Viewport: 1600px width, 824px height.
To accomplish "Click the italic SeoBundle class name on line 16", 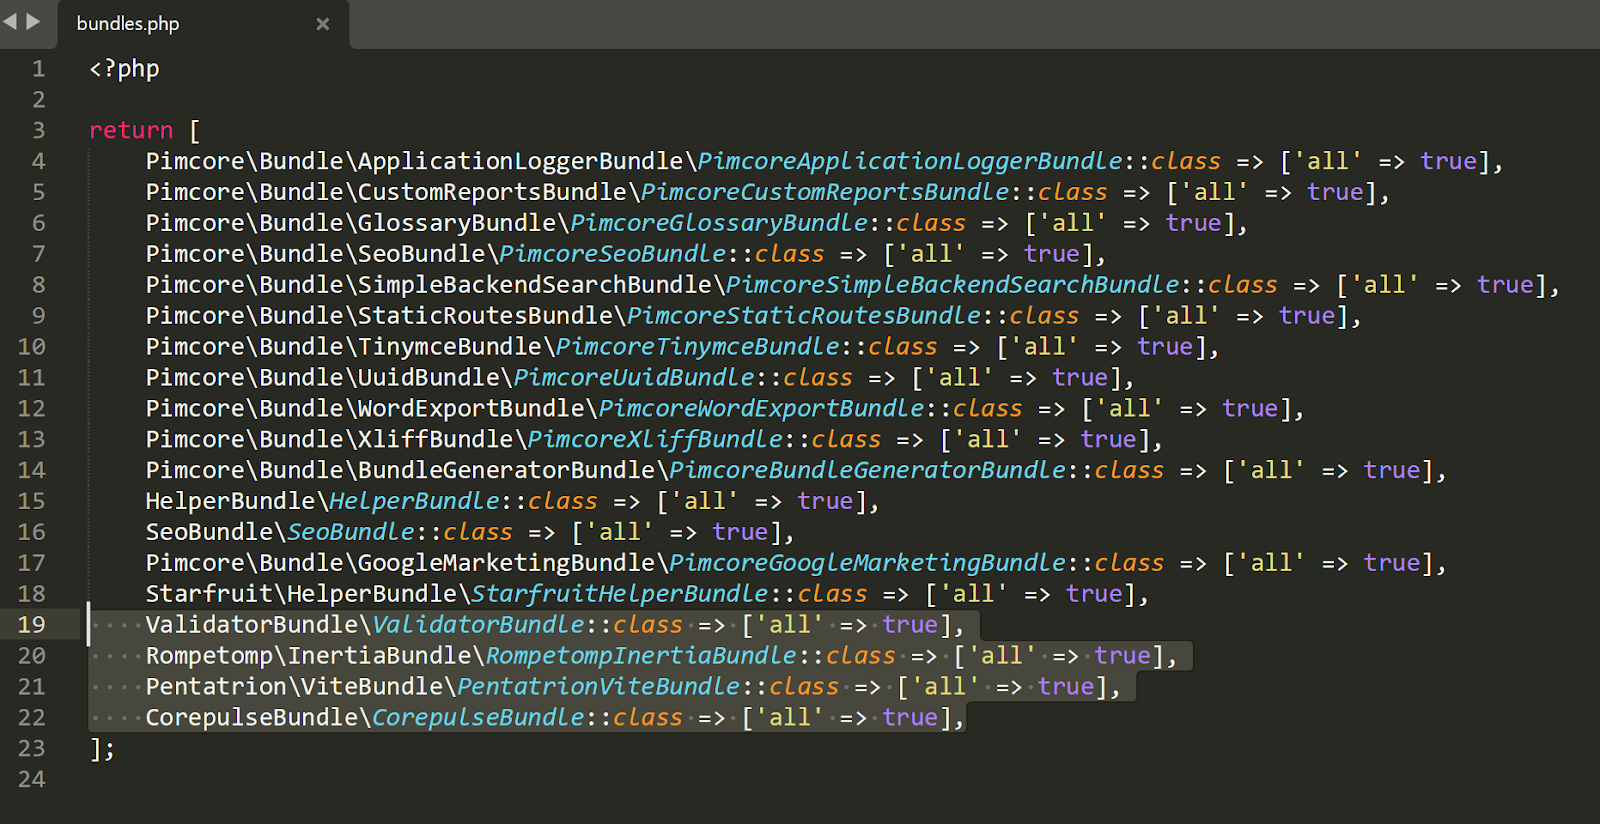I will [x=350, y=533].
